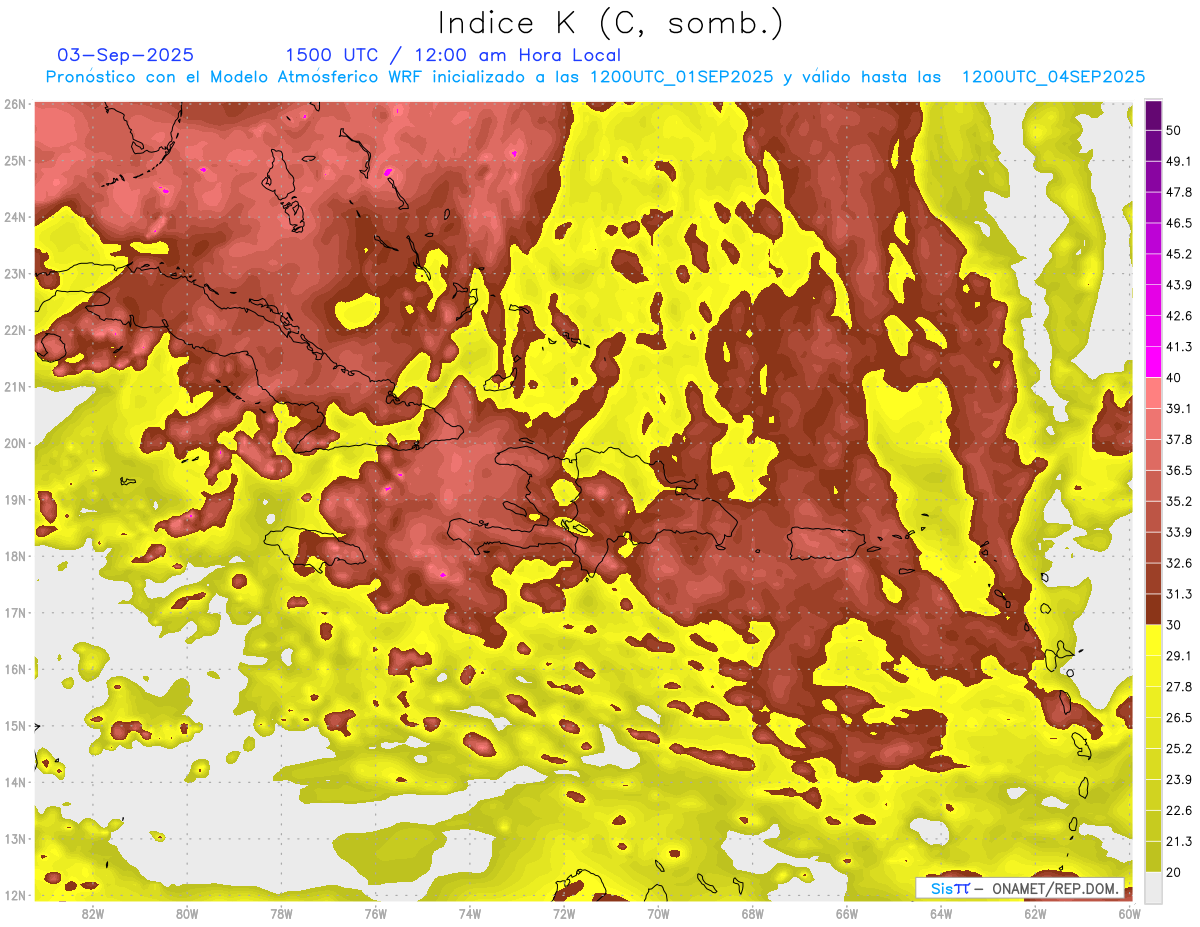
Task: Click the colorbar value '49.1'
Action: [x=1178, y=161]
